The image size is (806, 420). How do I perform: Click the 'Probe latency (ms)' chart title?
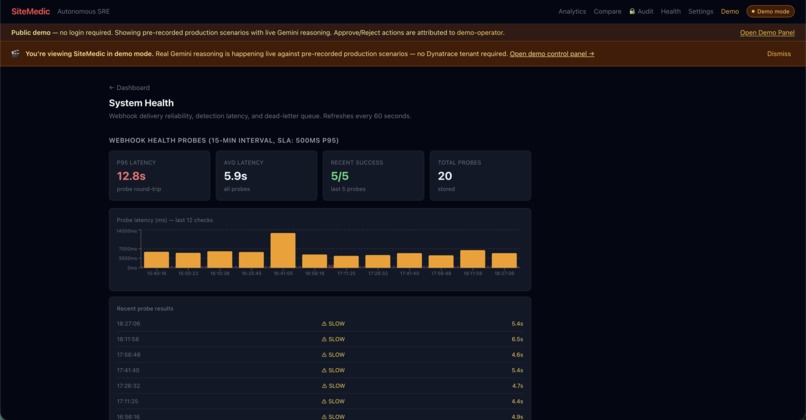tap(164, 220)
